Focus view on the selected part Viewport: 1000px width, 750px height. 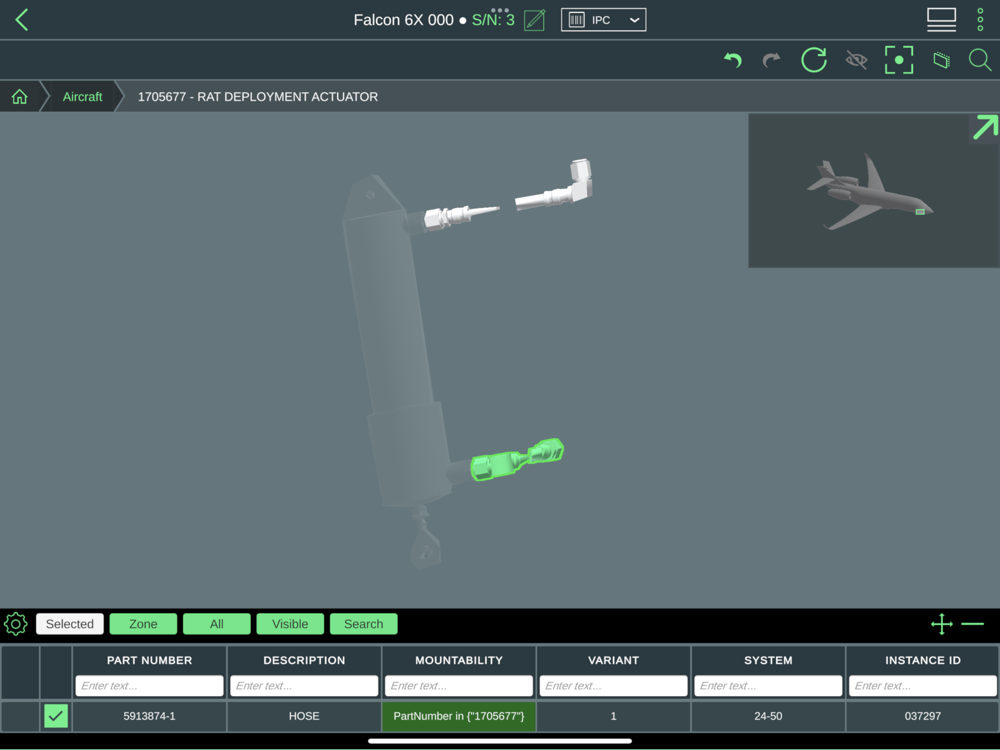click(899, 60)
